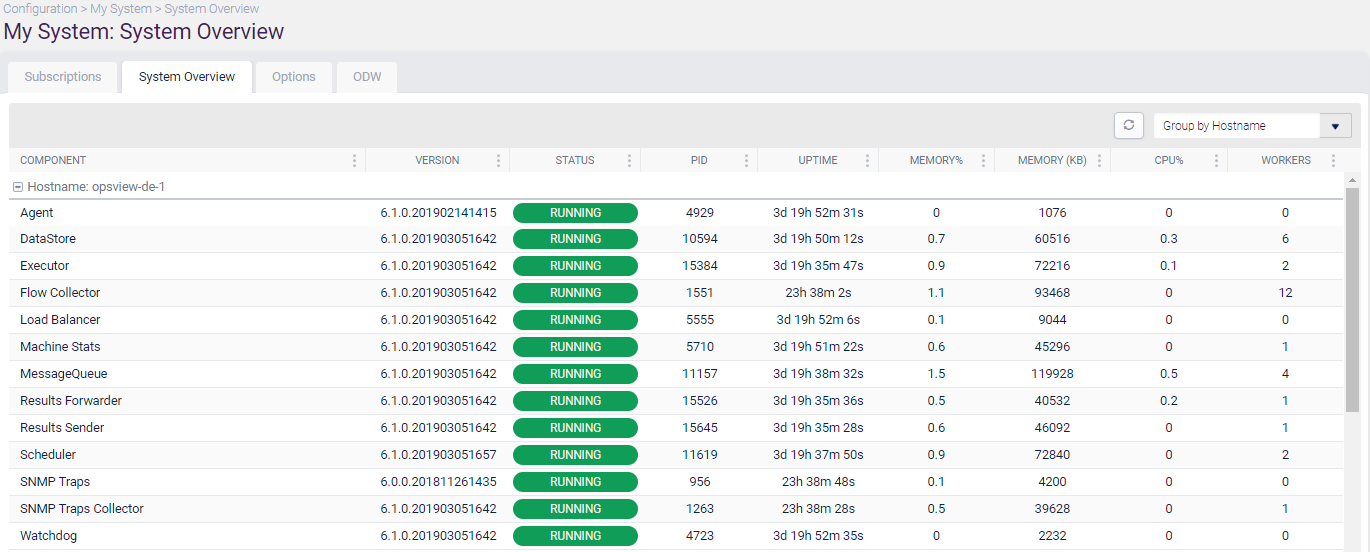Click the SNMP Traps Collector component name

(82, 509)
